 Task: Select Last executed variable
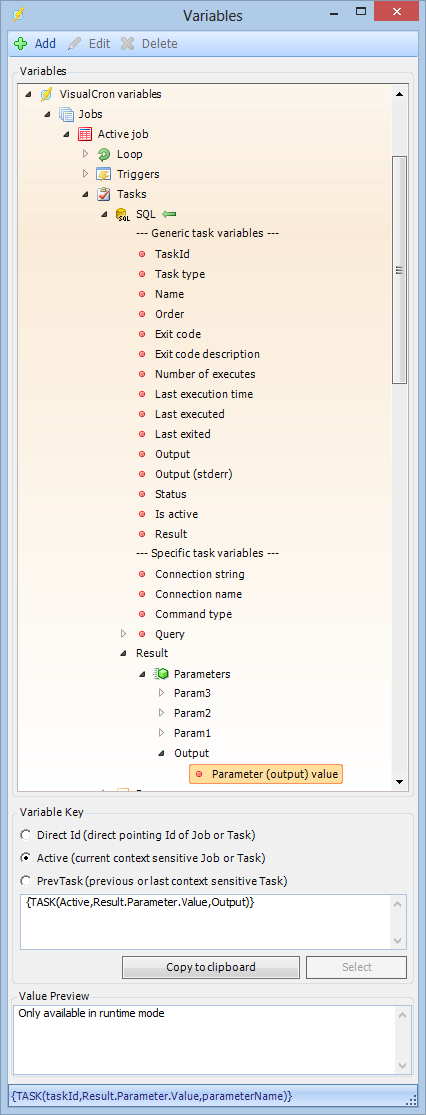pyautogui.click(x=189, y=413)
